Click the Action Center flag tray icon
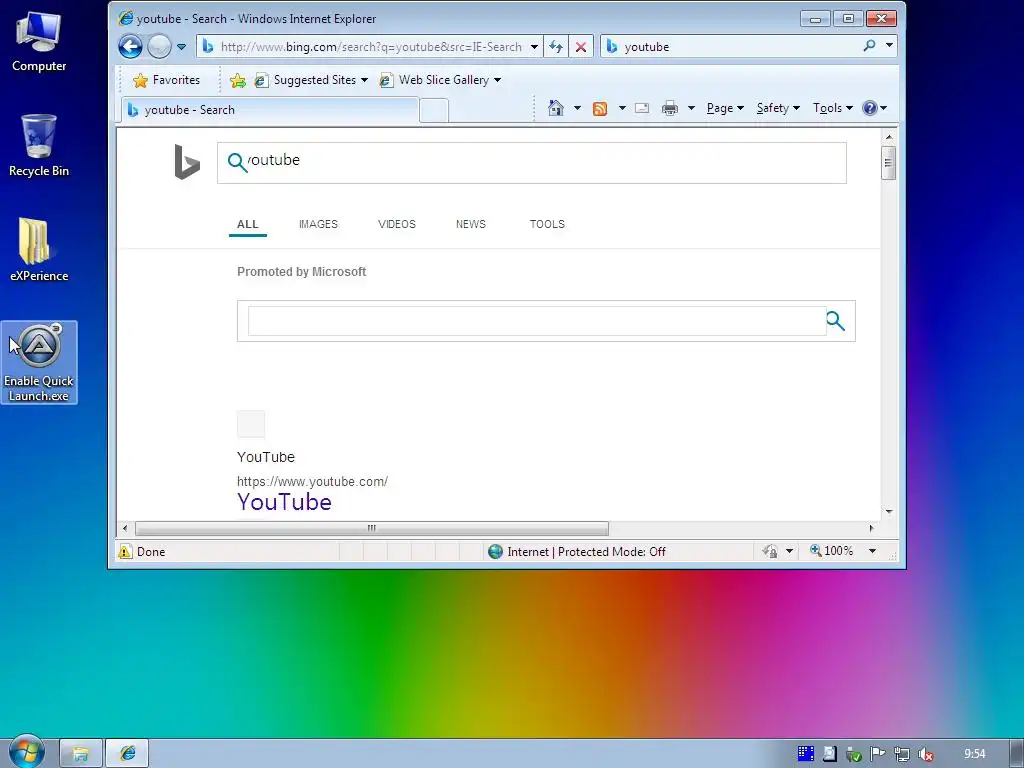Viewport: 1024px width, 768px height. pyautogui.click(x=878, y=754)
